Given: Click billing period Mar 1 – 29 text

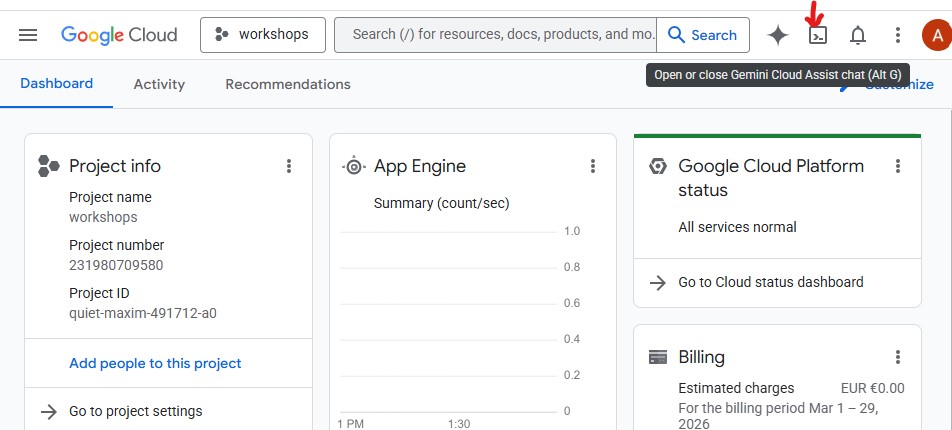Looking at the screenshot, I should click(x=778, y=415).
